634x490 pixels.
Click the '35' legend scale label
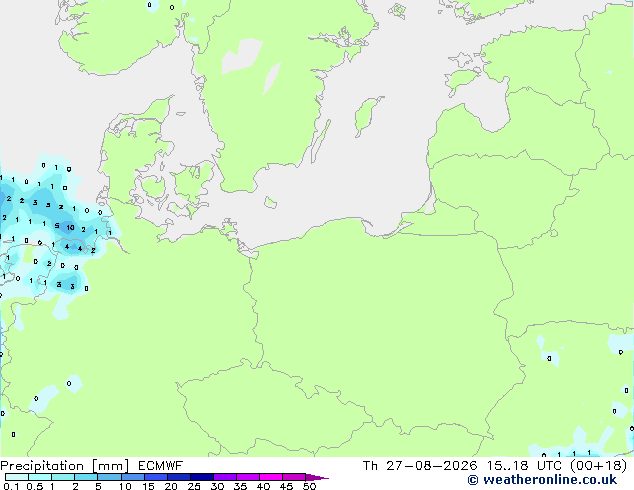(240, 486)
